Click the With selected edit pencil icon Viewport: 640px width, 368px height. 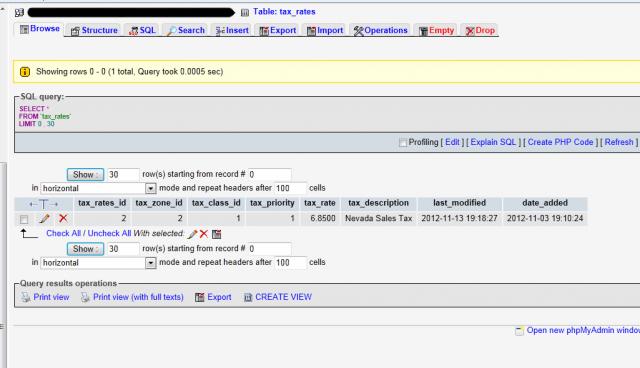(192, 234)
